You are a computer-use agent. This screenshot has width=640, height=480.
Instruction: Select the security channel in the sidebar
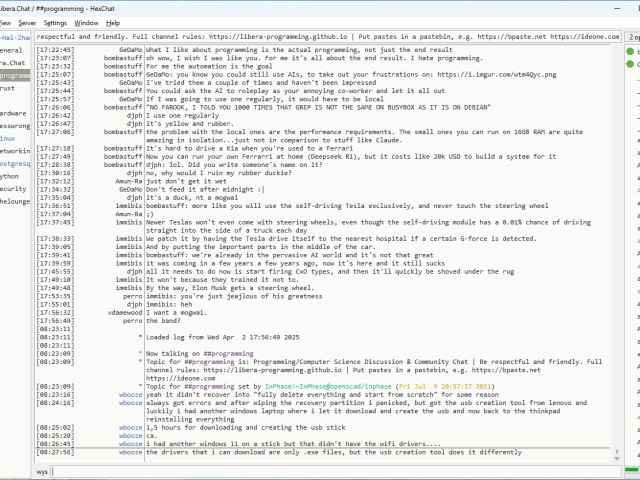(x=13, y=188)
